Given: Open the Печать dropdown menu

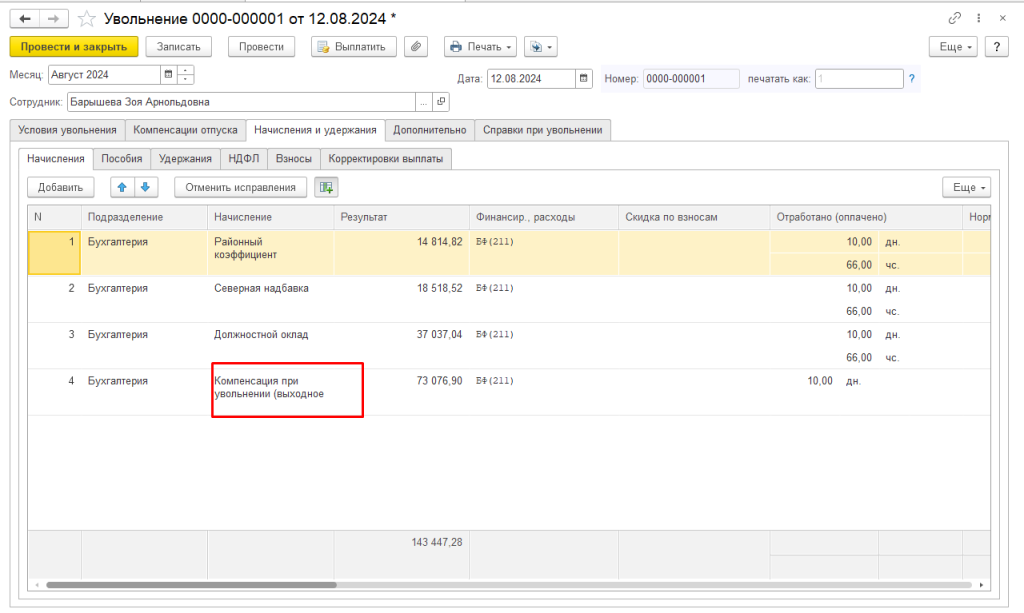Looking at the screenshot, I should pos(481,46).
